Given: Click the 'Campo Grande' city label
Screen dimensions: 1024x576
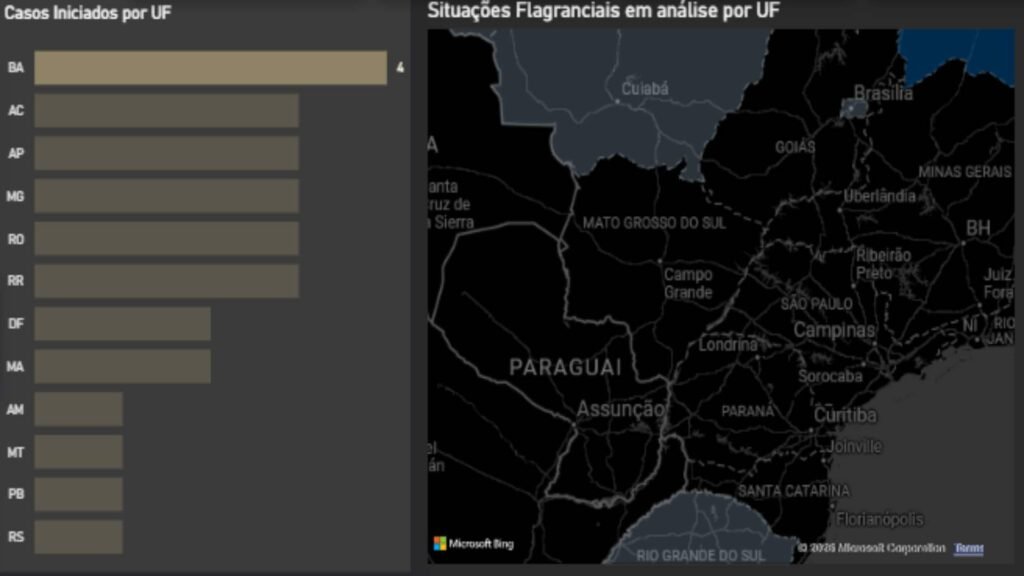Looking at the screenshot, I should click(x=688, y=283).
